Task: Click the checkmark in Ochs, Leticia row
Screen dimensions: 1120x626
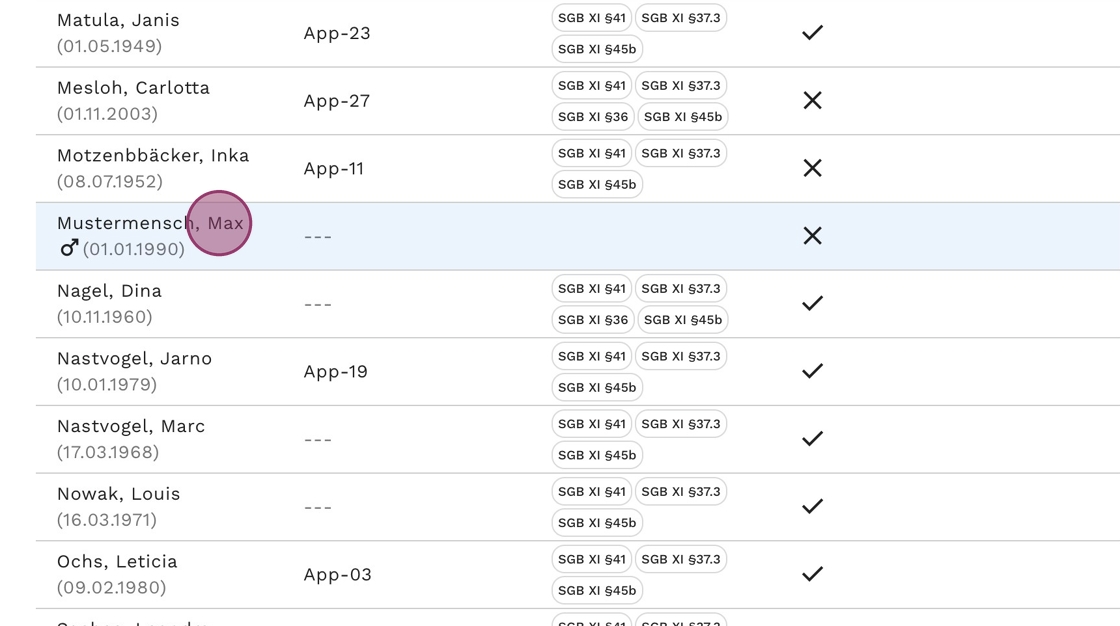Action: coord(812,574)
